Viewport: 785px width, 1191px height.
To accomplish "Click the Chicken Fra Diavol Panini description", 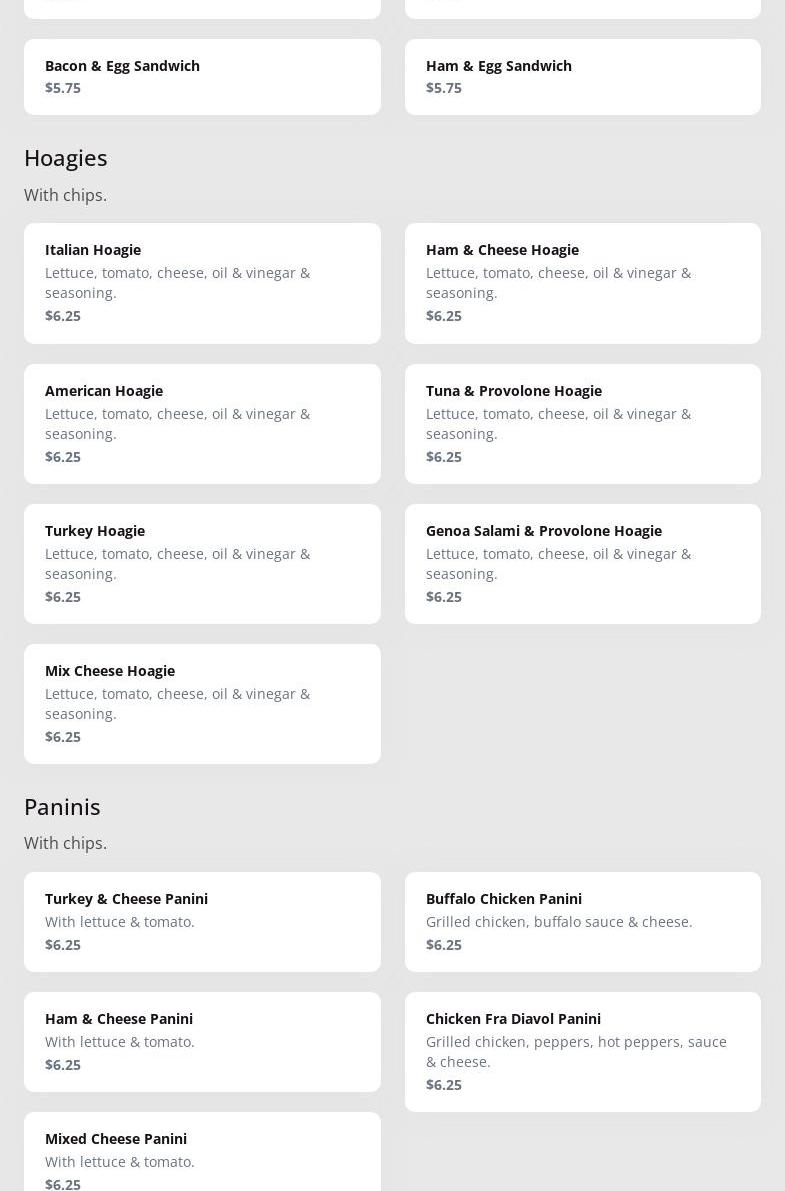I will [x=575, y=1052].
